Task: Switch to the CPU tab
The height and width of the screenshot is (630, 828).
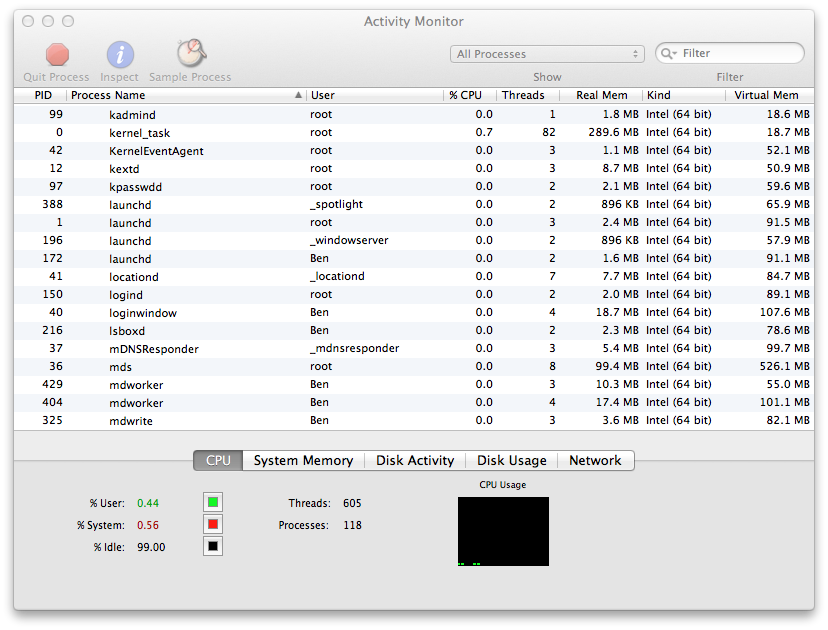Action: click(x=218, y=460)
